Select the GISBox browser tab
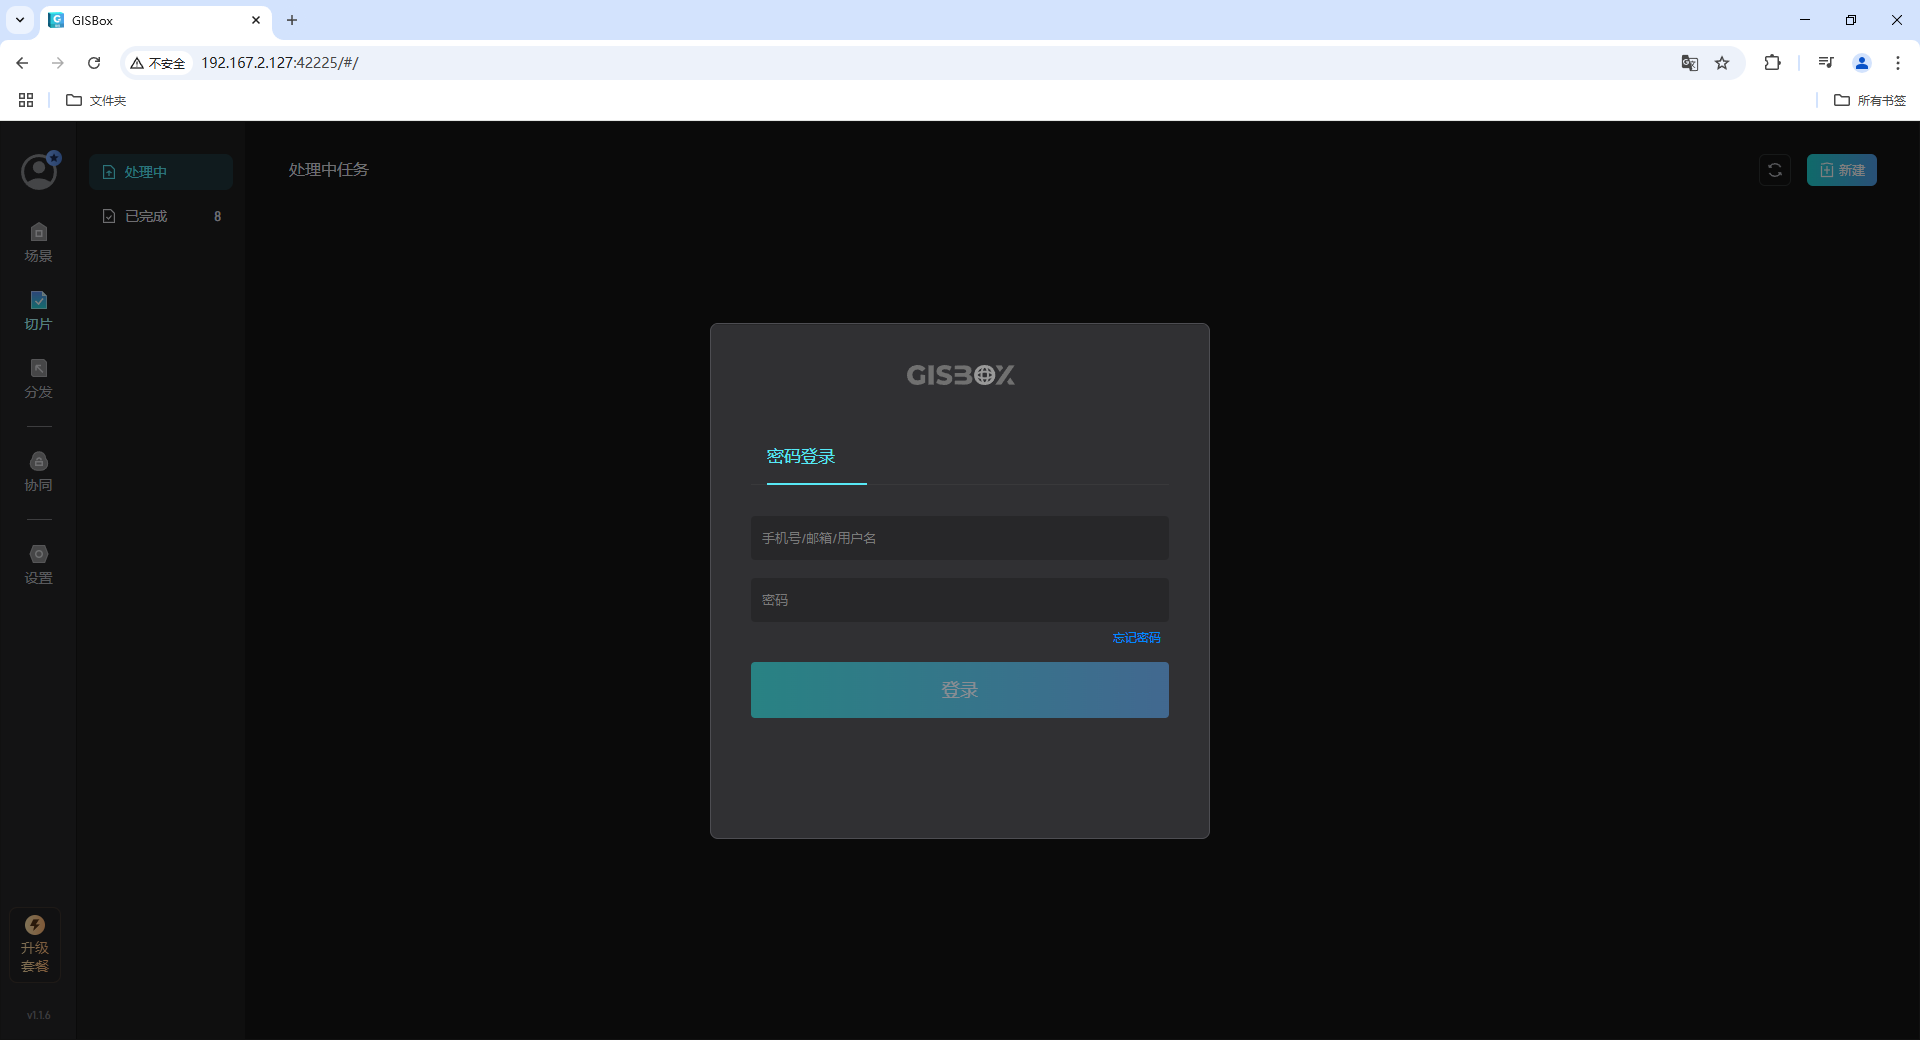The height and width of the screenshot is (1040, 1920). [156, 20]
